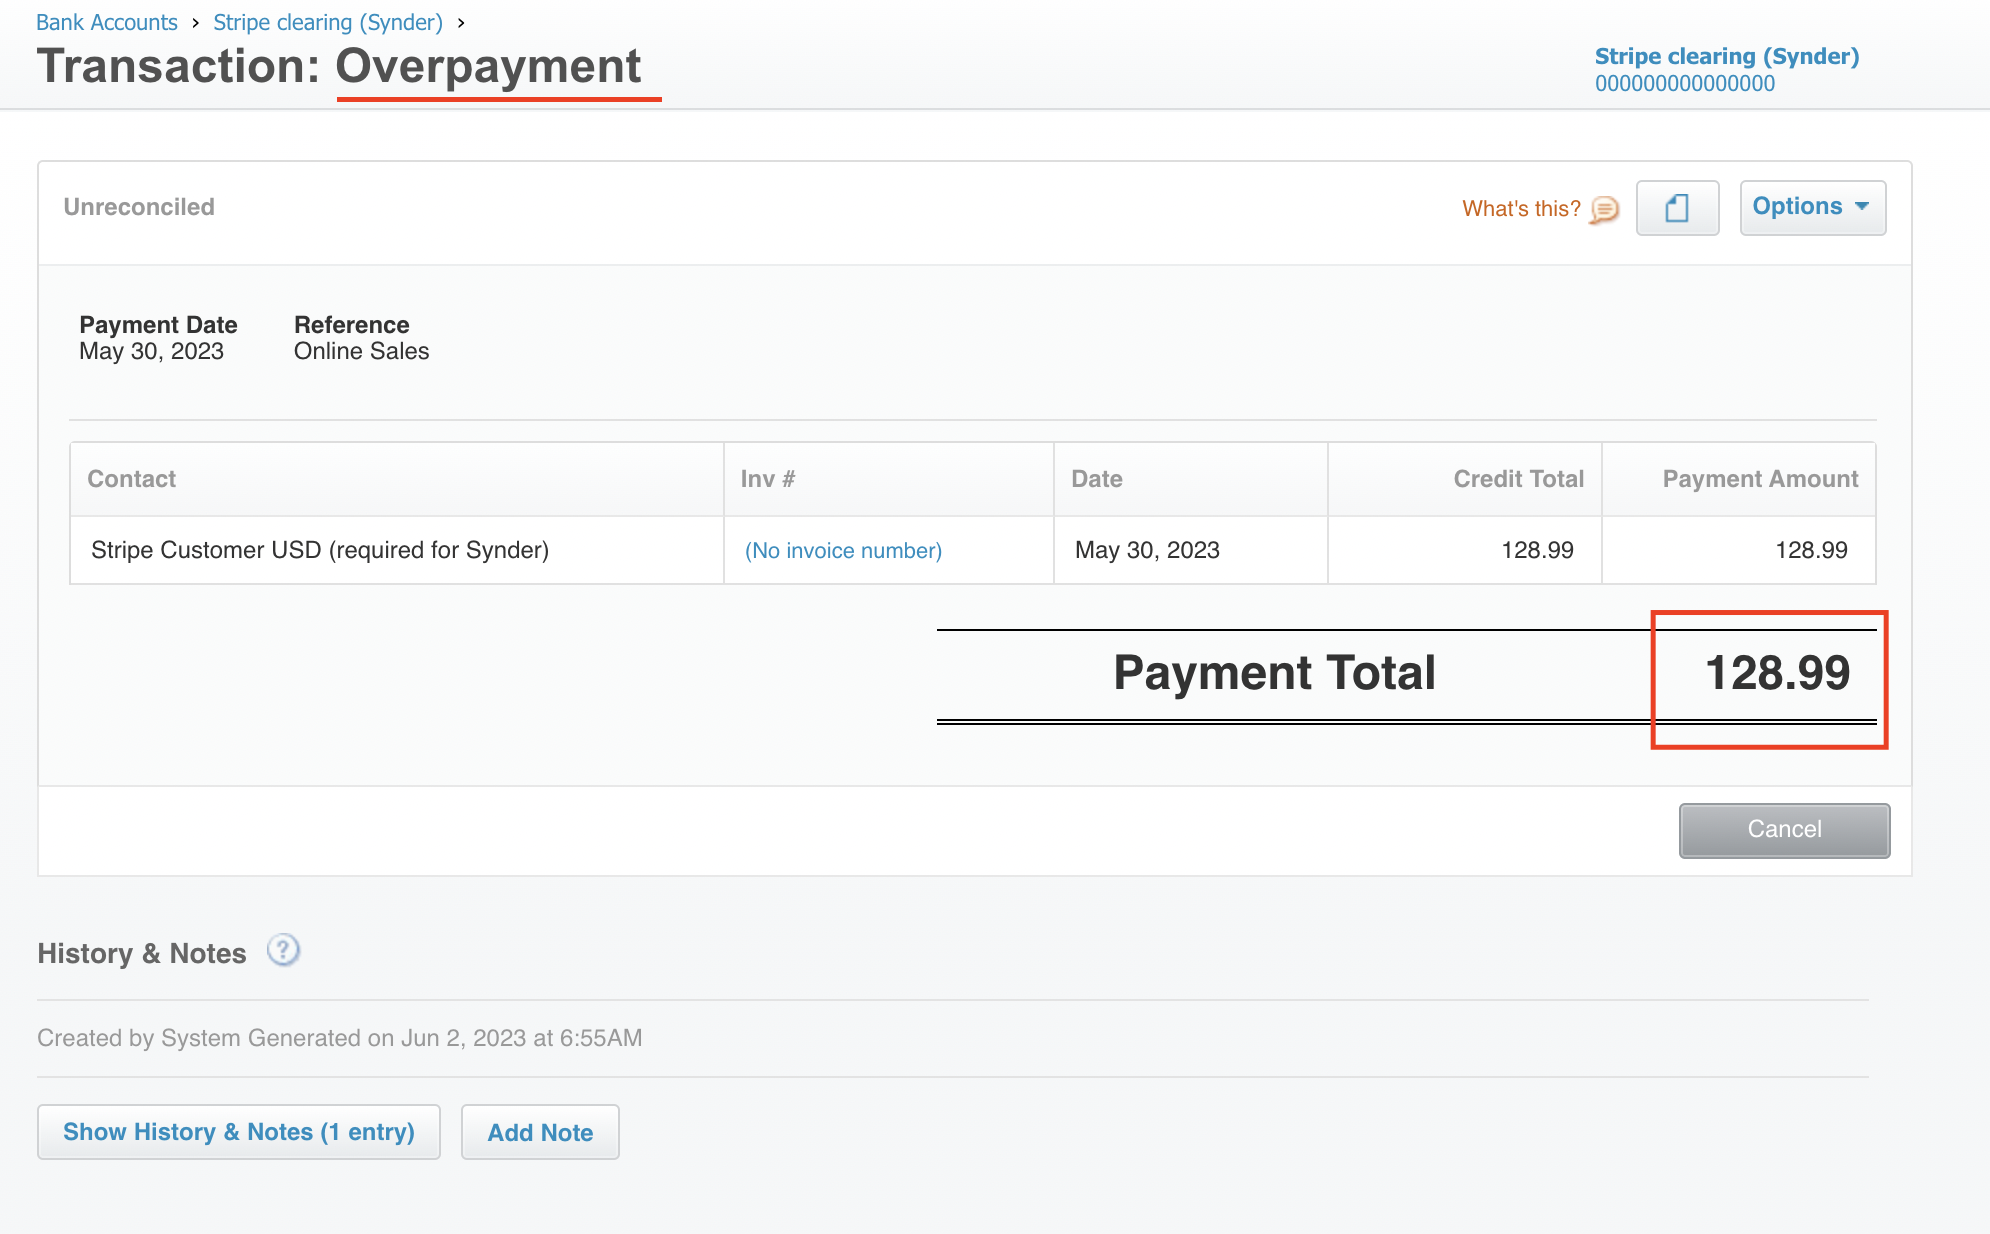
Task: Click the caret arrow on Options
Action: (x=1861, y=207)
